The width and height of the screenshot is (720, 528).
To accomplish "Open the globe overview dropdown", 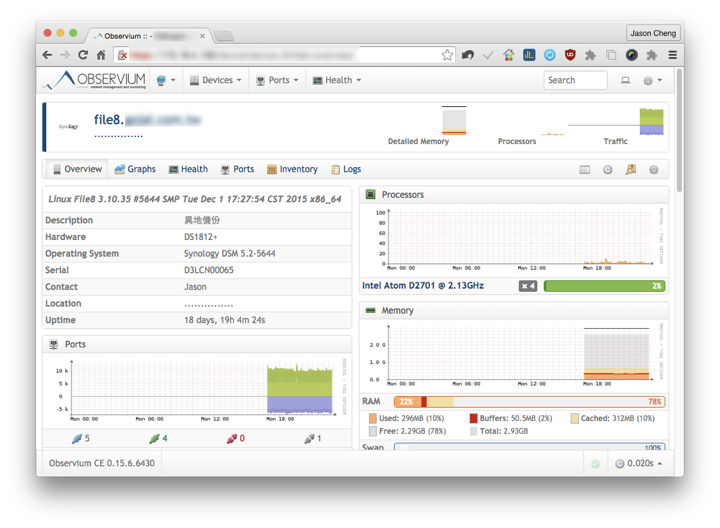I will pos(166,80).
